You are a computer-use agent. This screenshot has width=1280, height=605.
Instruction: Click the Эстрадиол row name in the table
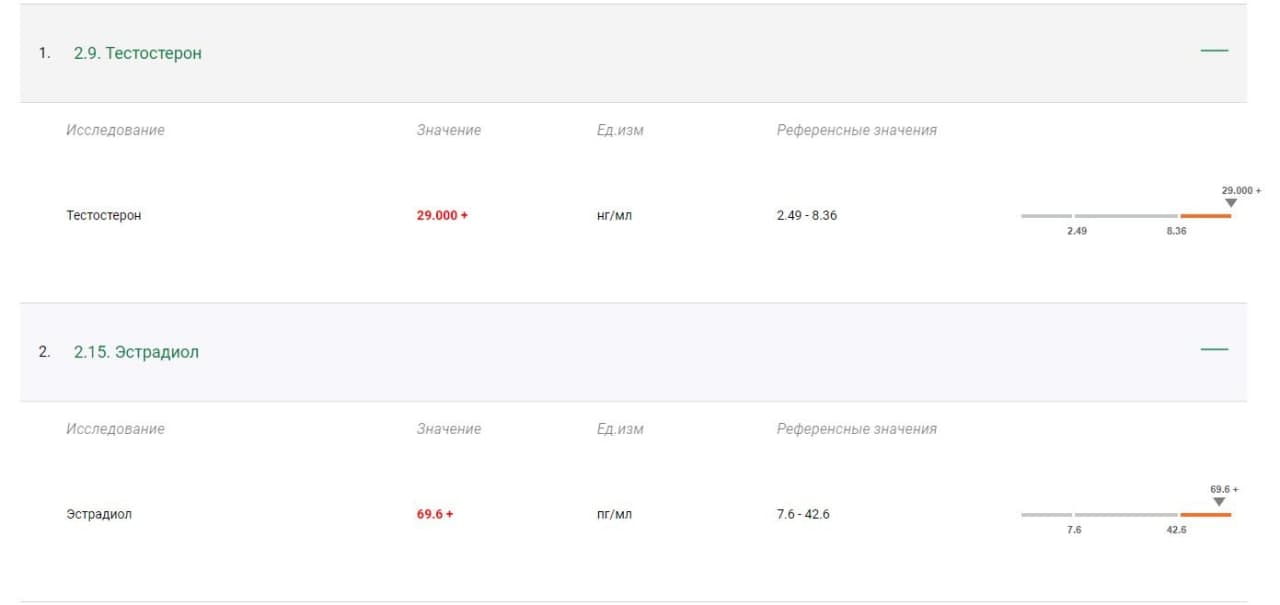coord(99,515)
